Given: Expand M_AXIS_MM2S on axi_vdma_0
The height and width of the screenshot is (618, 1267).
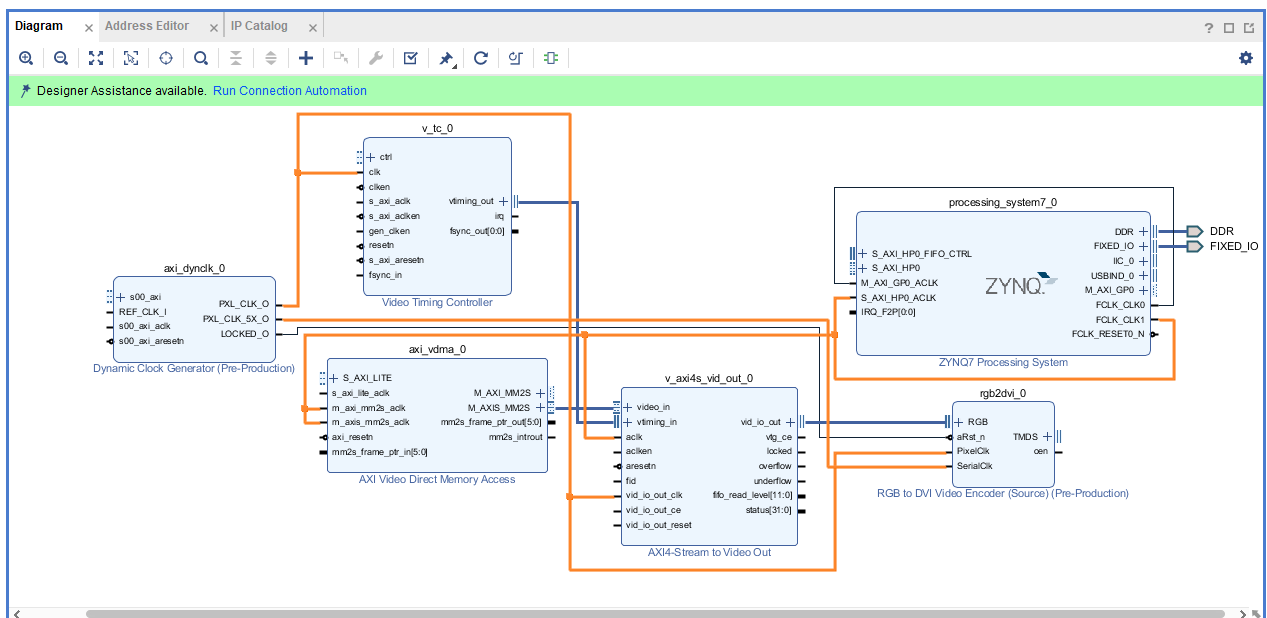Looking at the screenshot, I should (540, 407).
